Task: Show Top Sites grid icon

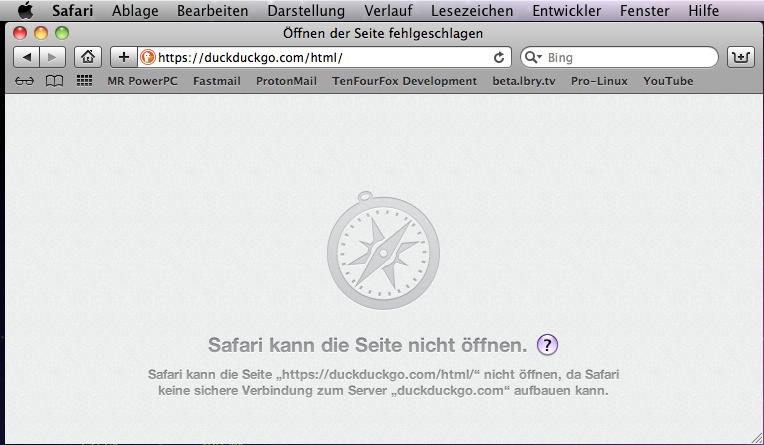Action: [x=84, y=80]
